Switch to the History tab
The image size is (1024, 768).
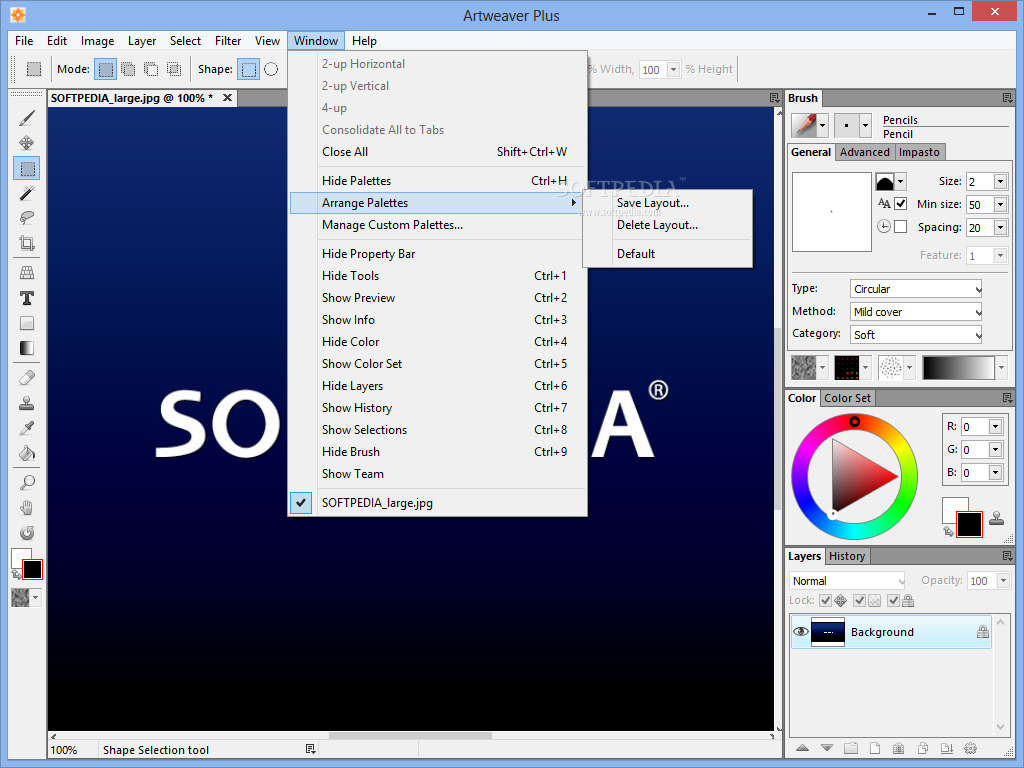[x=846, y=556]
